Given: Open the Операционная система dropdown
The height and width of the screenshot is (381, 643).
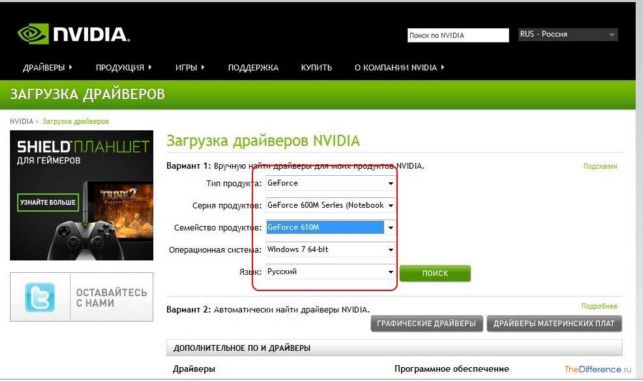Looking at the screenshot, I should pos(330,249).
